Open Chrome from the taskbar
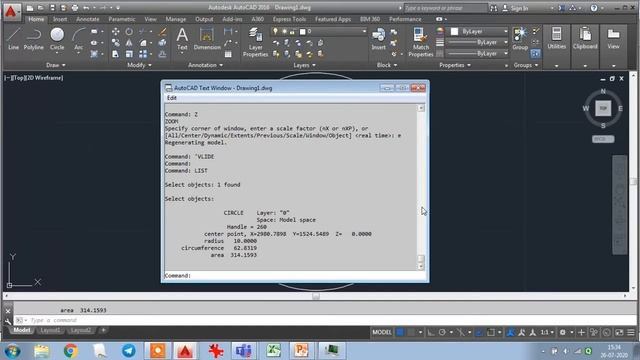 [71, 351]
